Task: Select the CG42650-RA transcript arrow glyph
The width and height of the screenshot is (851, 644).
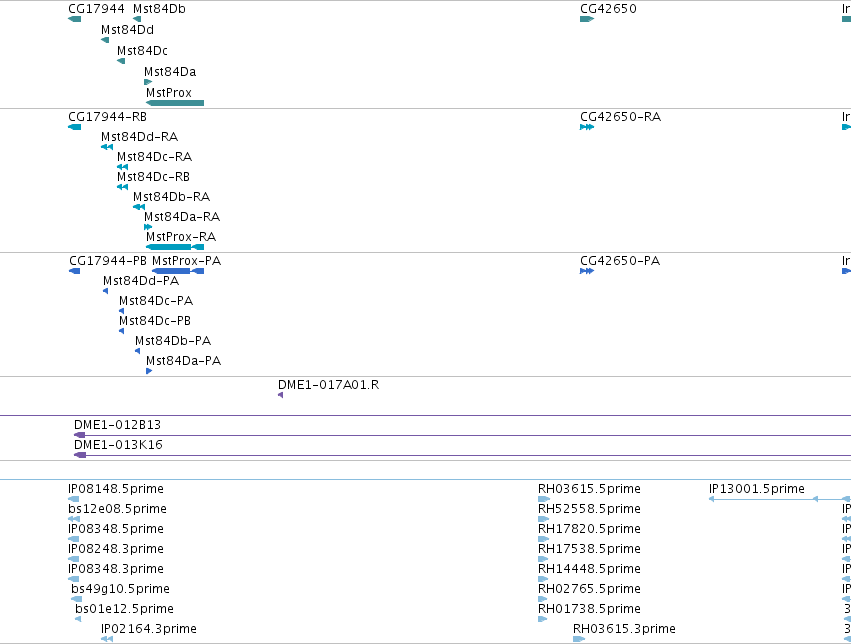Action: (587, 127)
